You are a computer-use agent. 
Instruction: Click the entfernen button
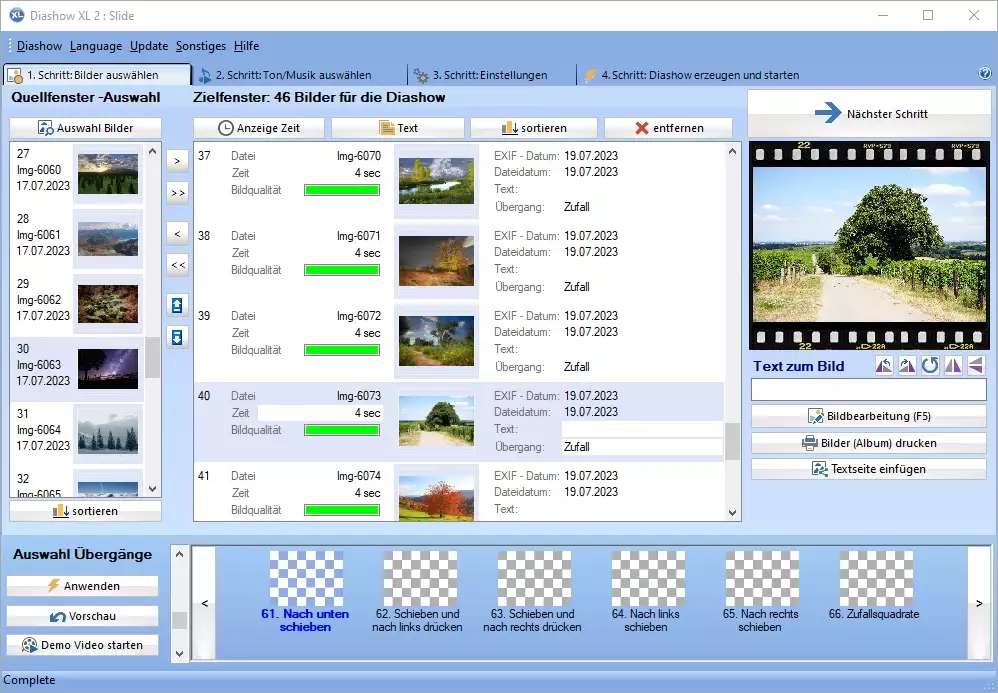[668, 128]
